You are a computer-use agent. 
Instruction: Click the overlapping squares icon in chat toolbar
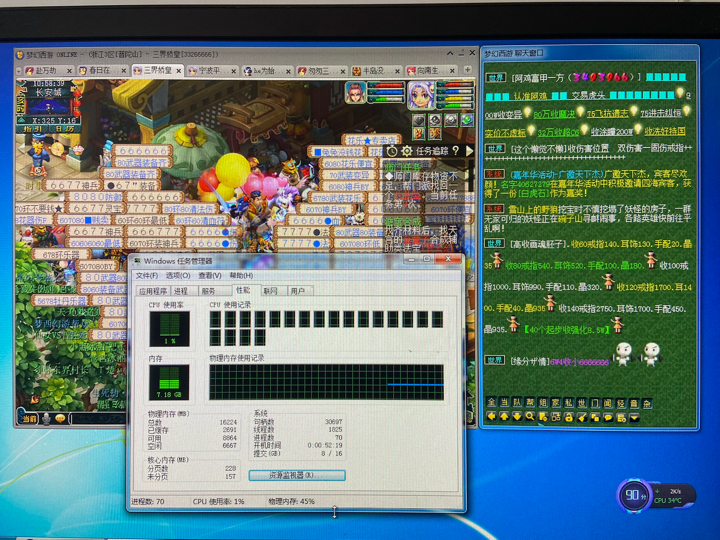click(595, 417)
